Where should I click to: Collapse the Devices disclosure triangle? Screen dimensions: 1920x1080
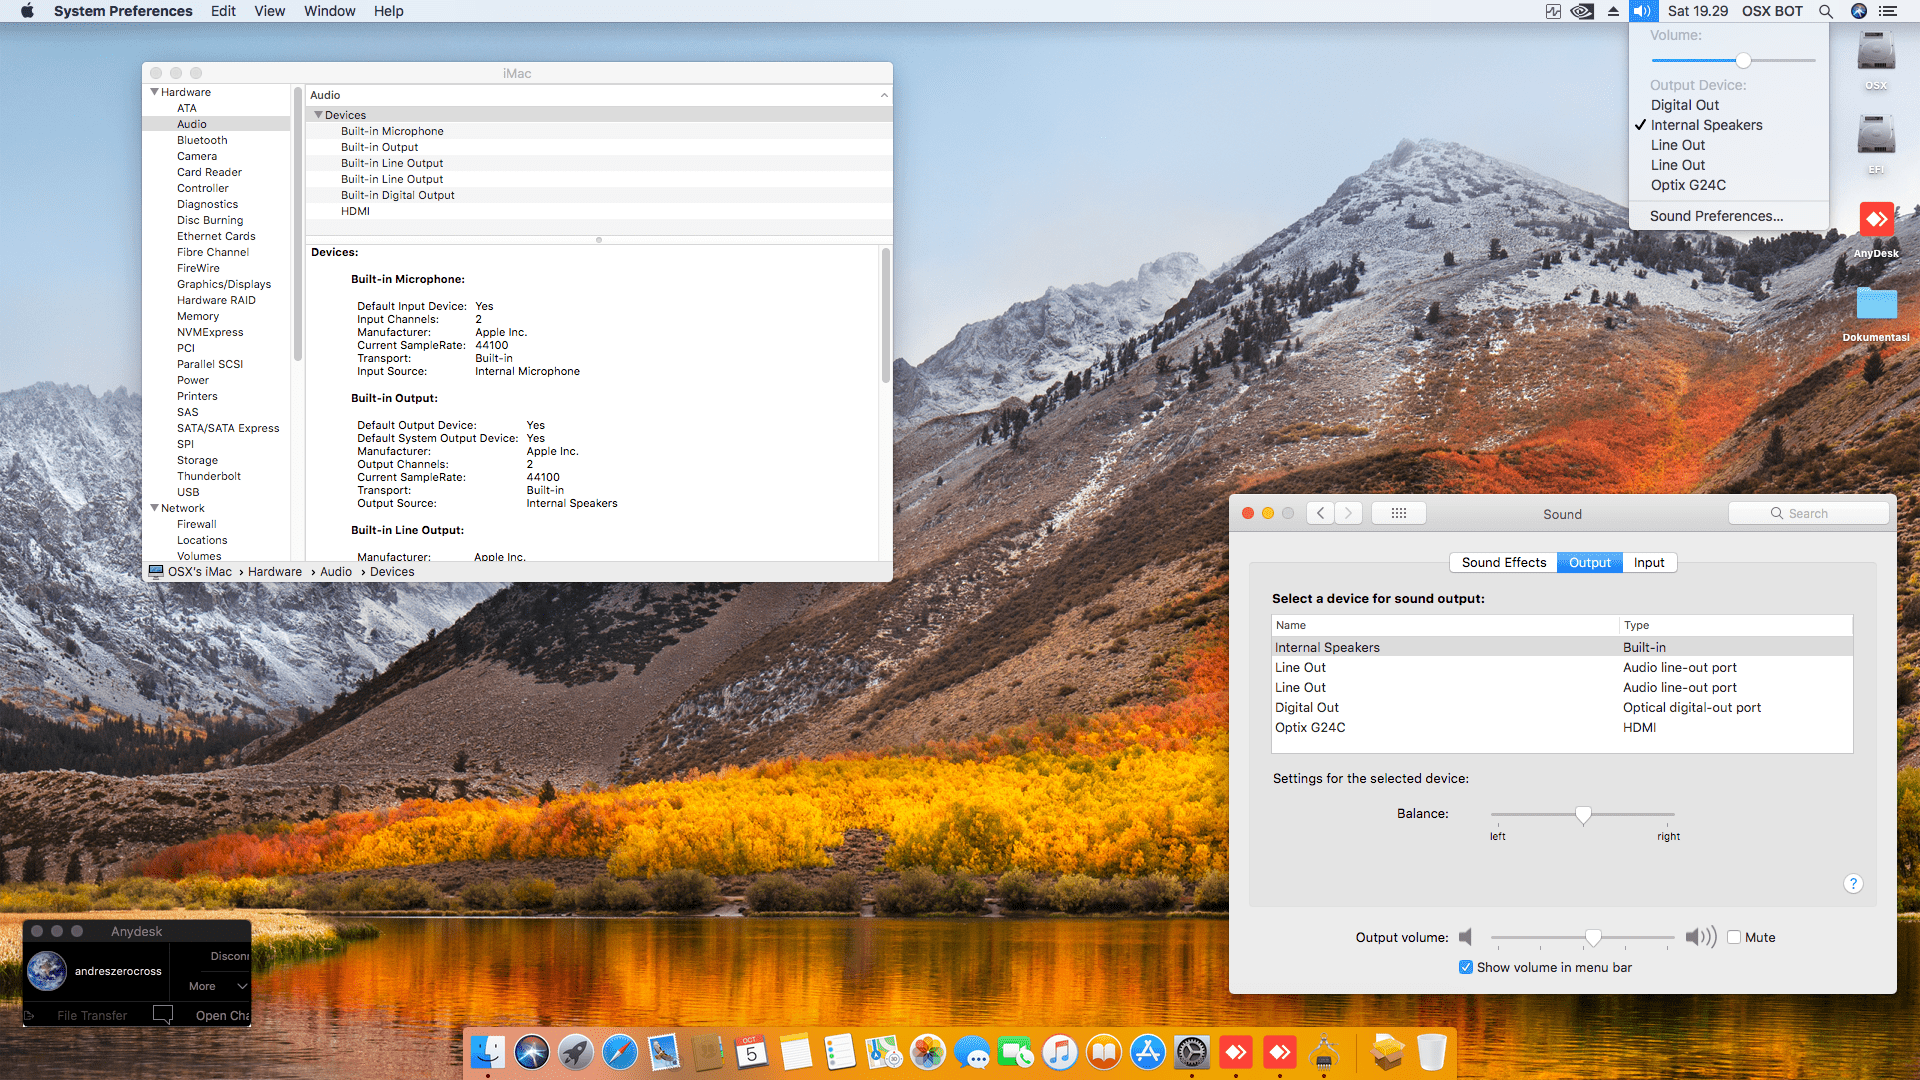(x=318, y=115)
